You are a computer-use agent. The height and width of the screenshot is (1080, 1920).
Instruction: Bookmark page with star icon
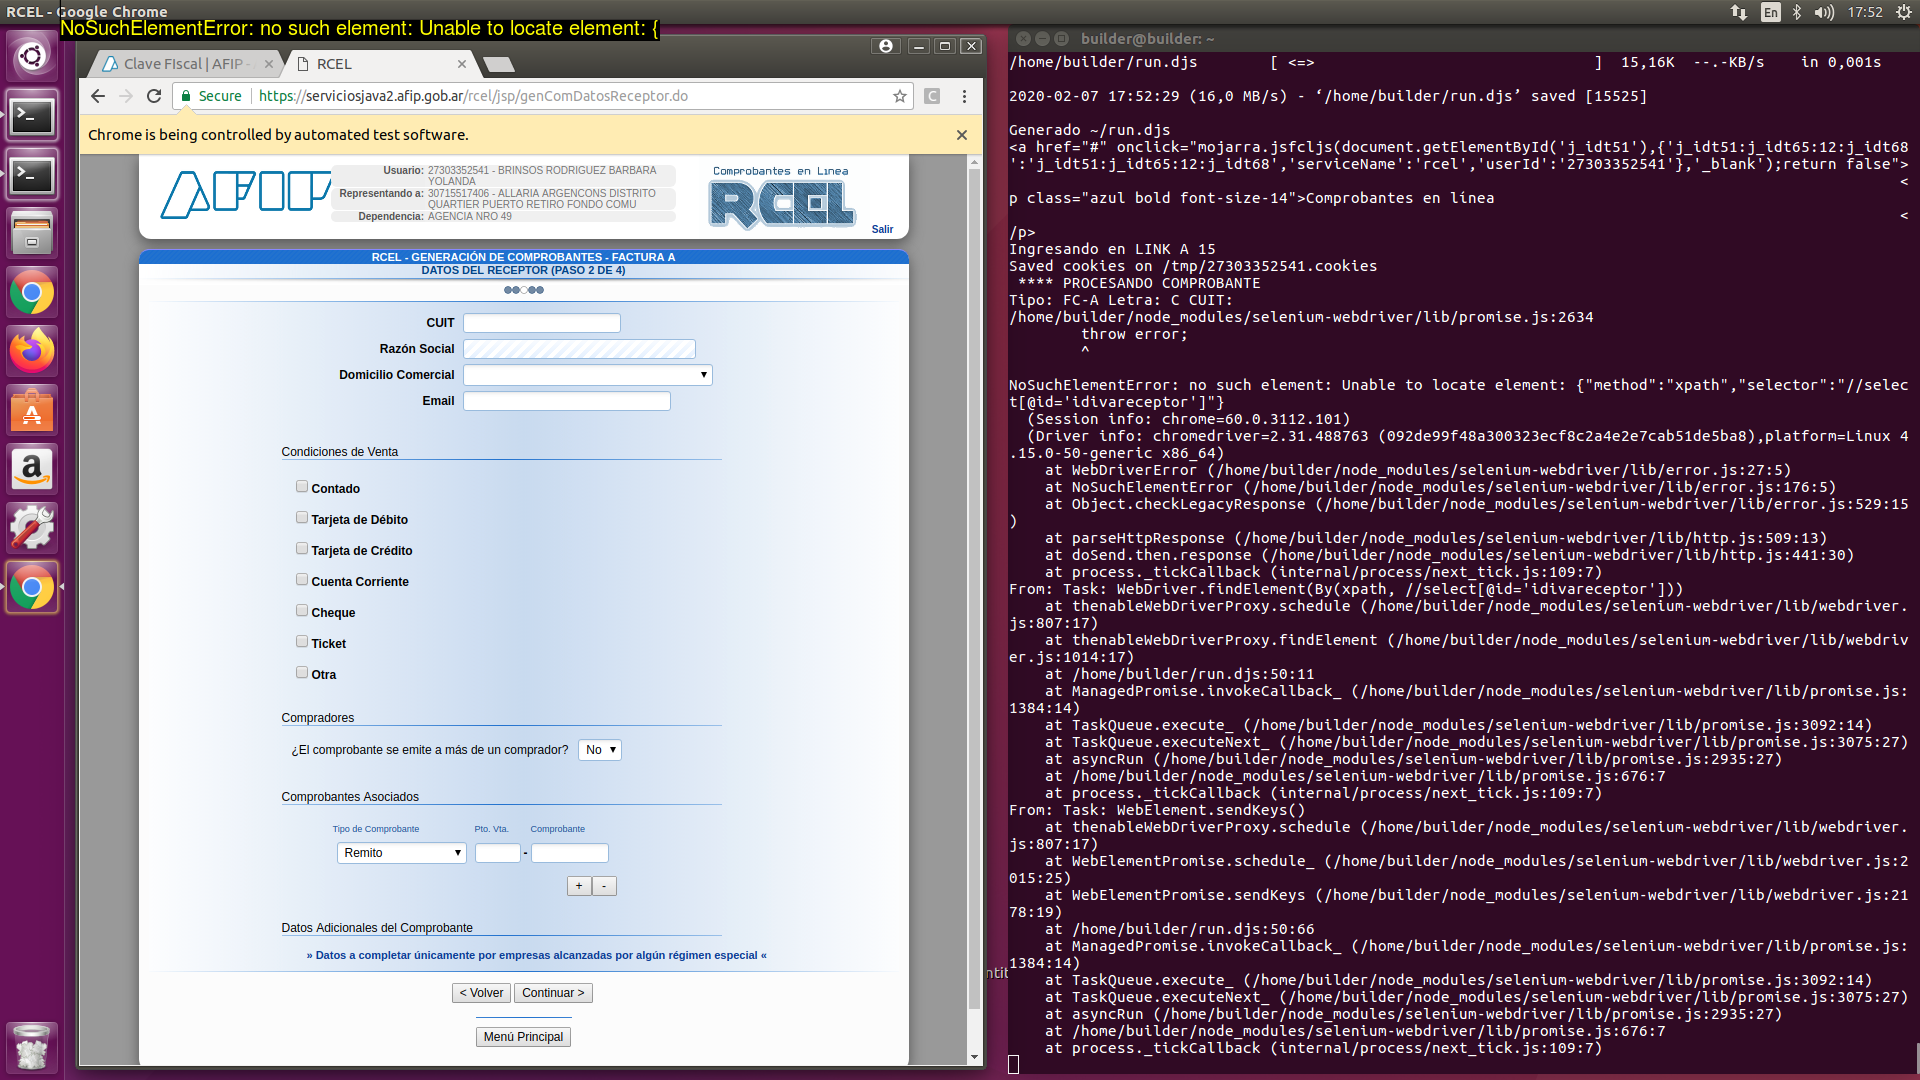coord(900,96)
